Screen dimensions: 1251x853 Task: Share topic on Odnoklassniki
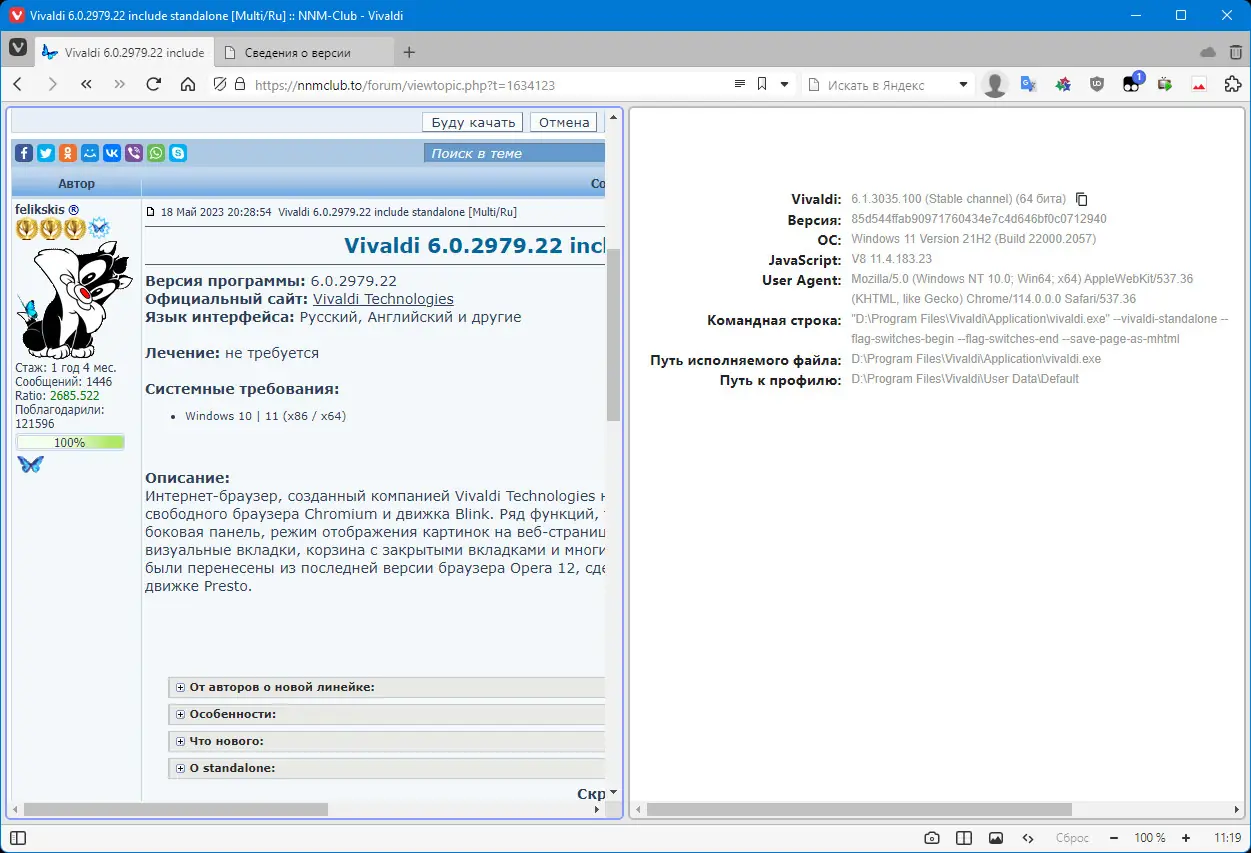click(68, 153)
